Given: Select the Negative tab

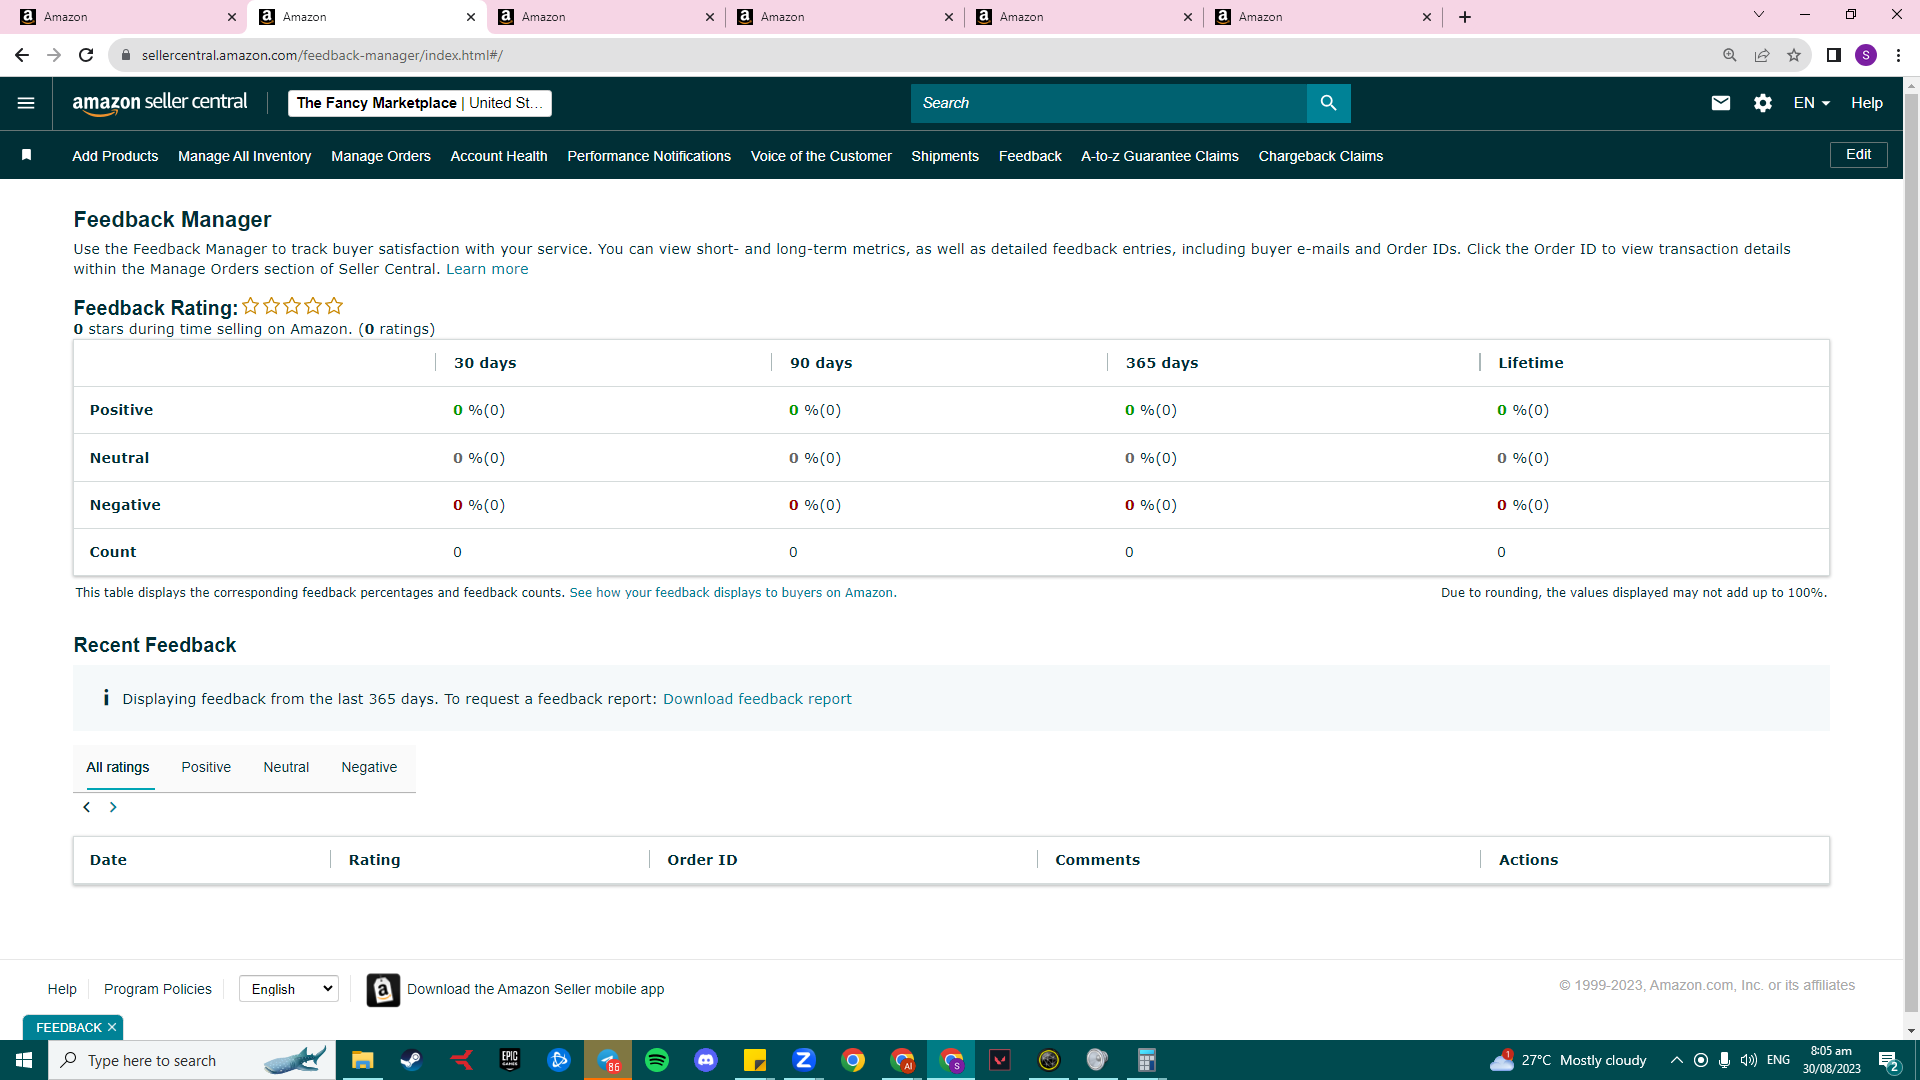Looking at the screenshot, I should coord(369,767).
